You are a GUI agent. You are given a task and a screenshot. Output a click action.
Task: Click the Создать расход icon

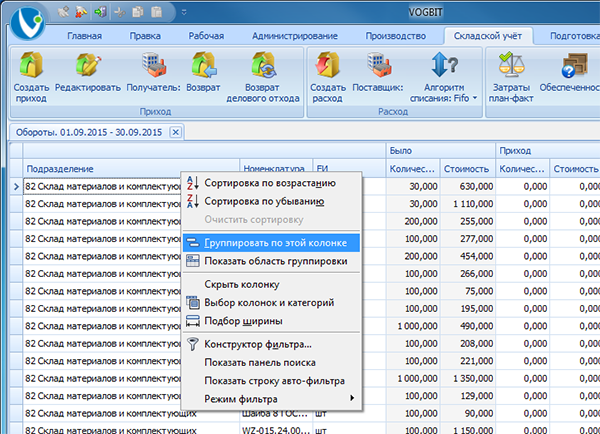[x=327, y=69]
